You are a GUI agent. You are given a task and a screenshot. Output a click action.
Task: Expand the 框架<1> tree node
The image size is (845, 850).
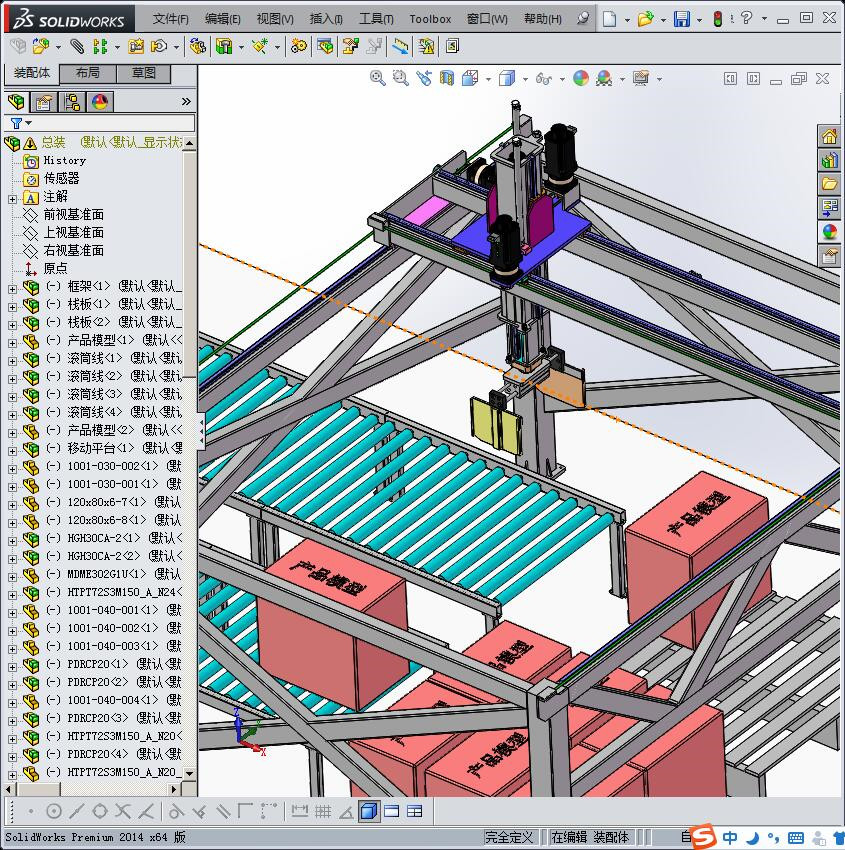coord(12,289)
